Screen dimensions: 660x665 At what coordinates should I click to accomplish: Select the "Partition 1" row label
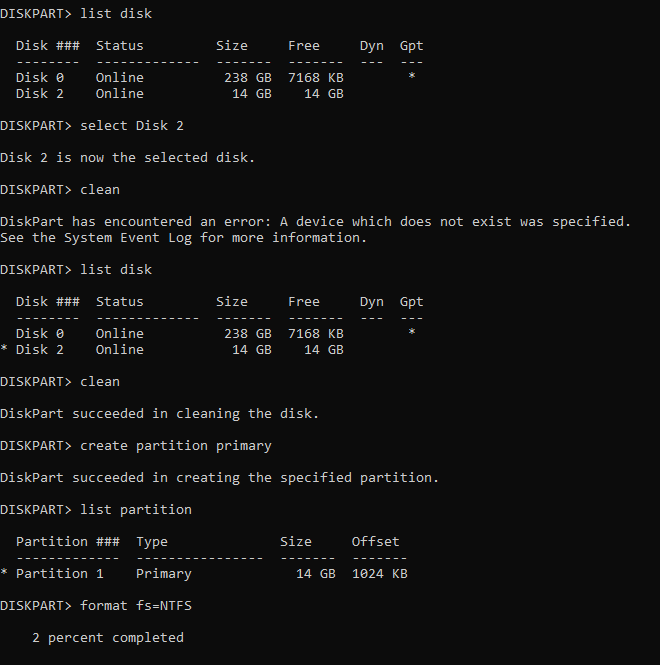tap(60, 573)
